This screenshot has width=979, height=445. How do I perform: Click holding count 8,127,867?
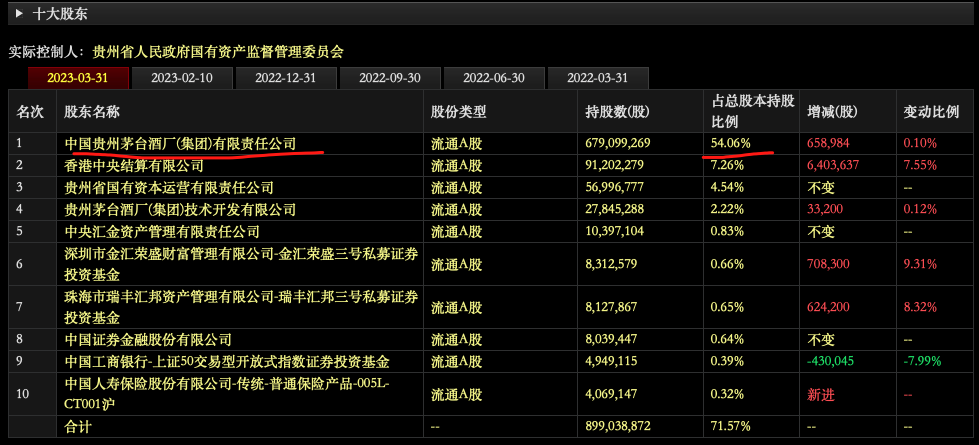(x=611, y=307)
